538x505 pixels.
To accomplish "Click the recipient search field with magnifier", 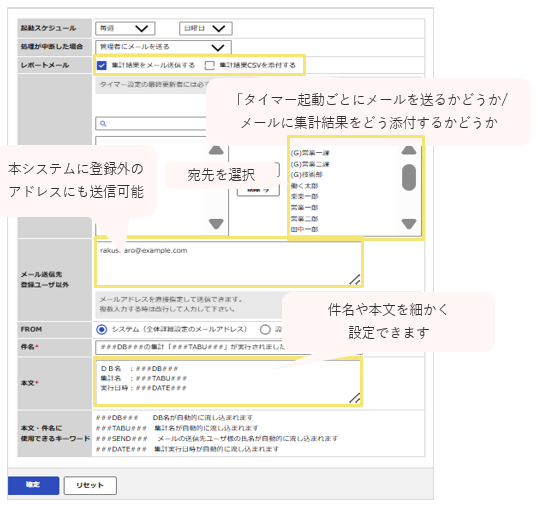I will 151,124.
